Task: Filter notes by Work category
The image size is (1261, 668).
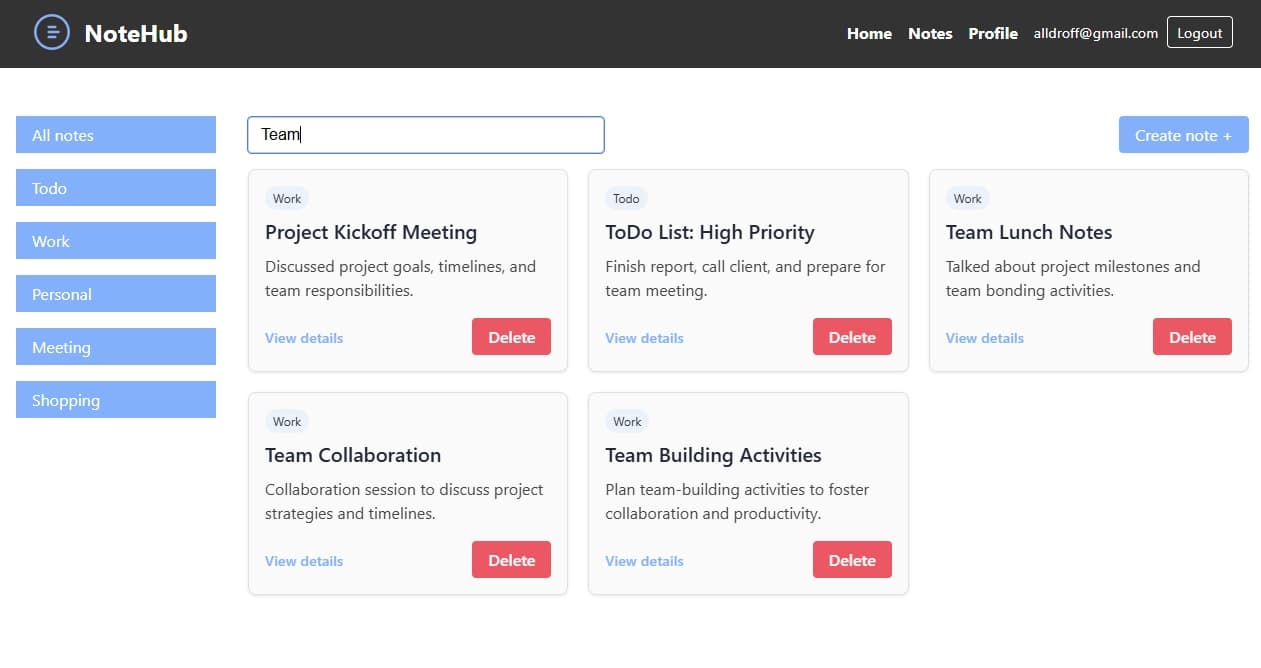Action: coord(116,241)
